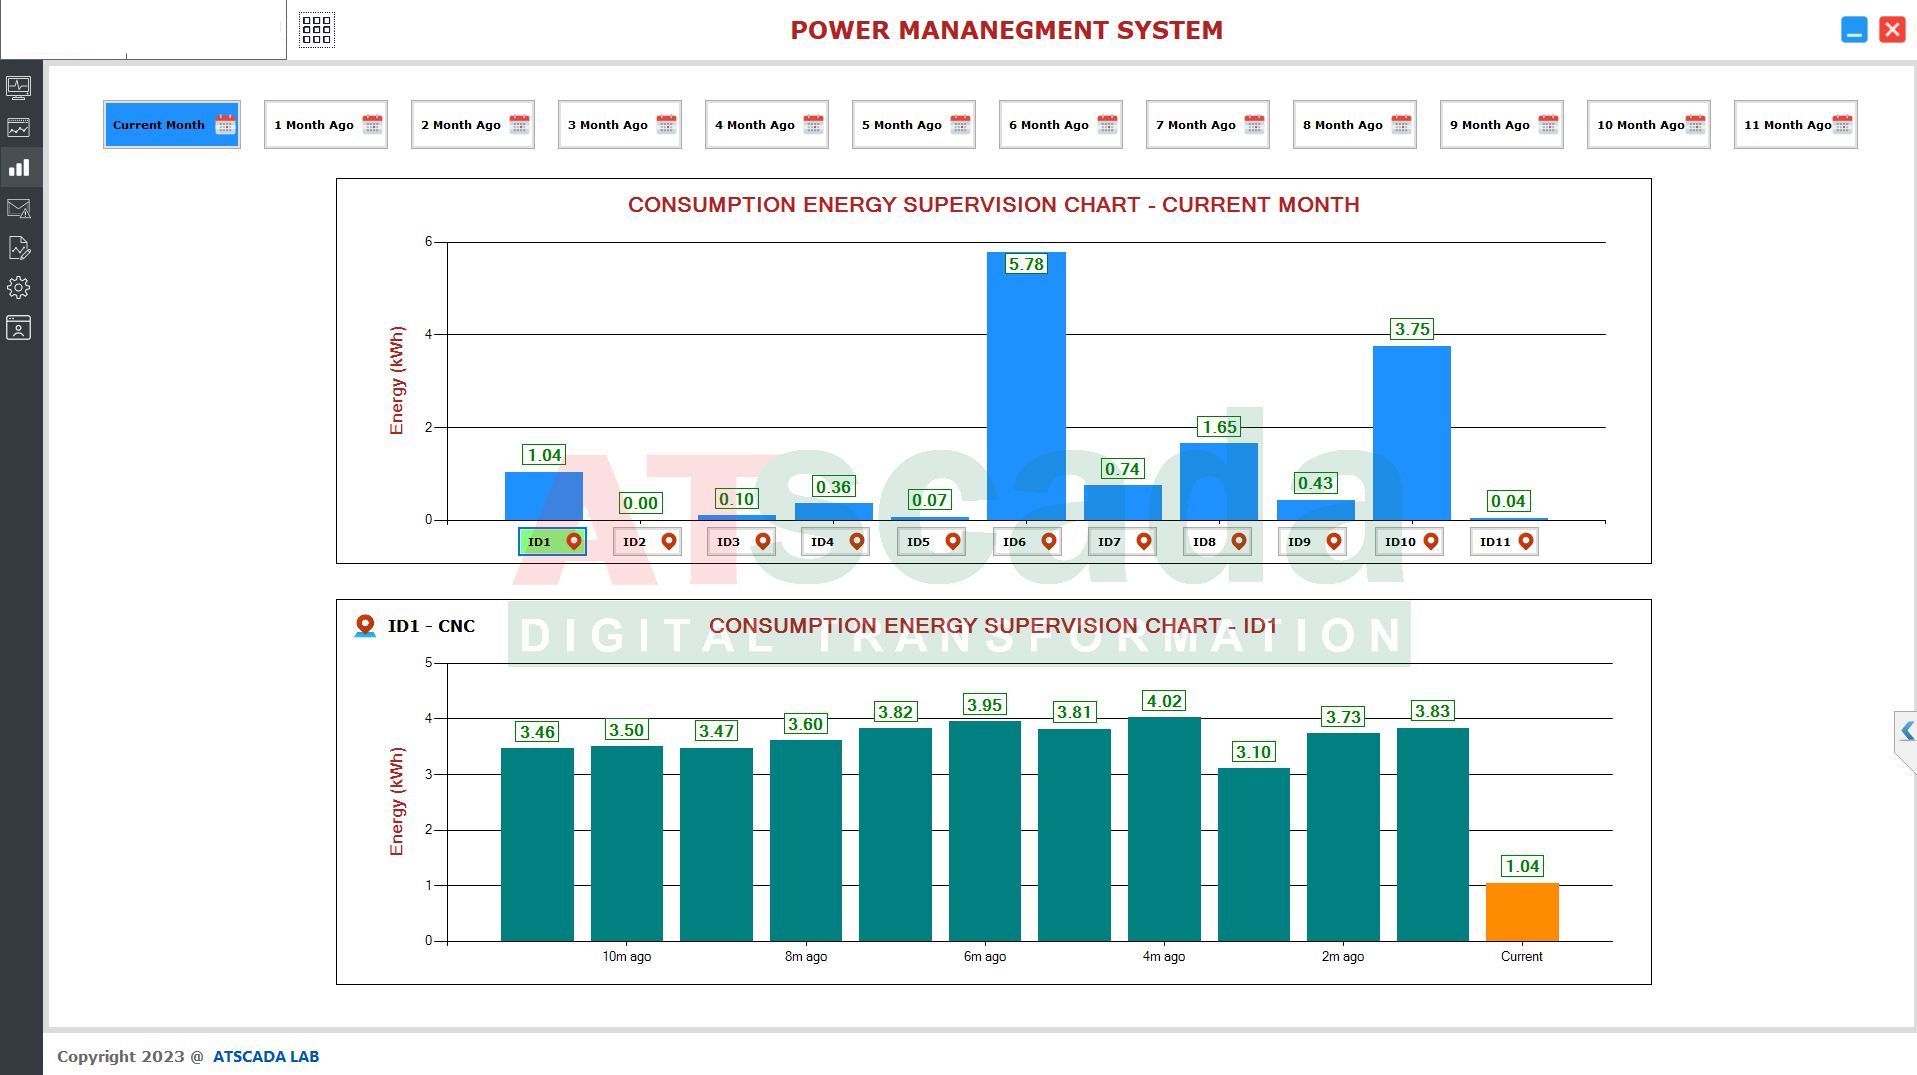The width and height of the screenshot is (1917, 1075).
Task: Open the user account sidebar icon
Action: 19,328
